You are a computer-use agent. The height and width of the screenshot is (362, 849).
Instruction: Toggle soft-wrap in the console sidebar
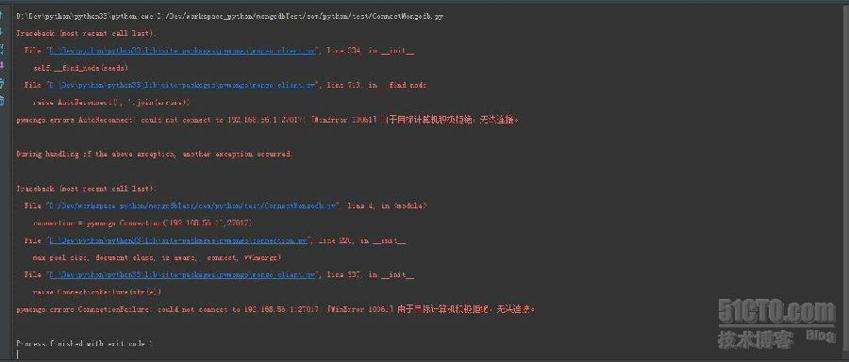[2, 50]
